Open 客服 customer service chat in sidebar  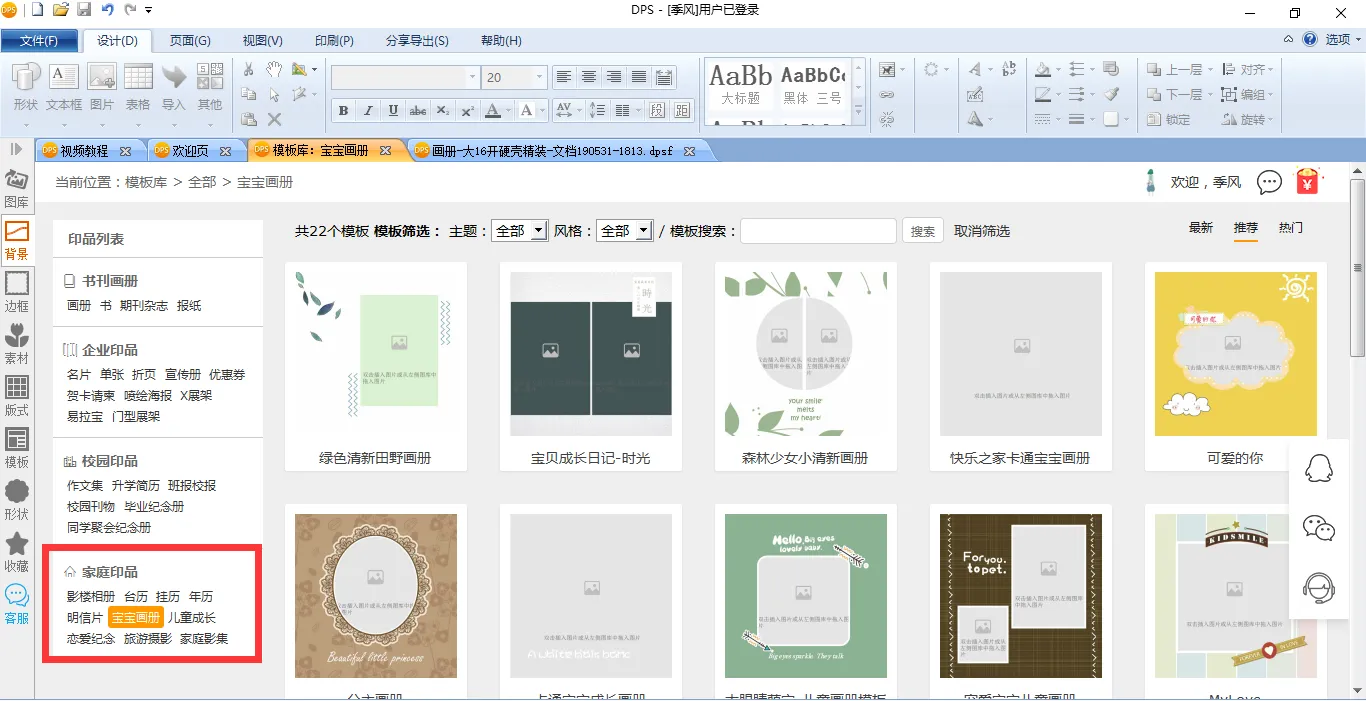17,603
